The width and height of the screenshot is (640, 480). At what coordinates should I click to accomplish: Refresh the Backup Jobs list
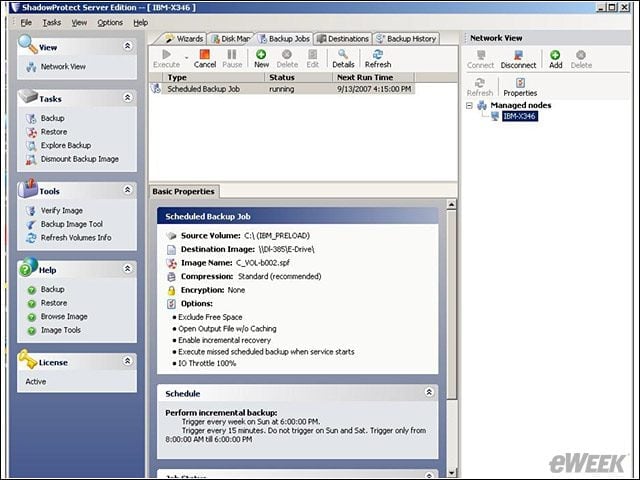(378, 59)
